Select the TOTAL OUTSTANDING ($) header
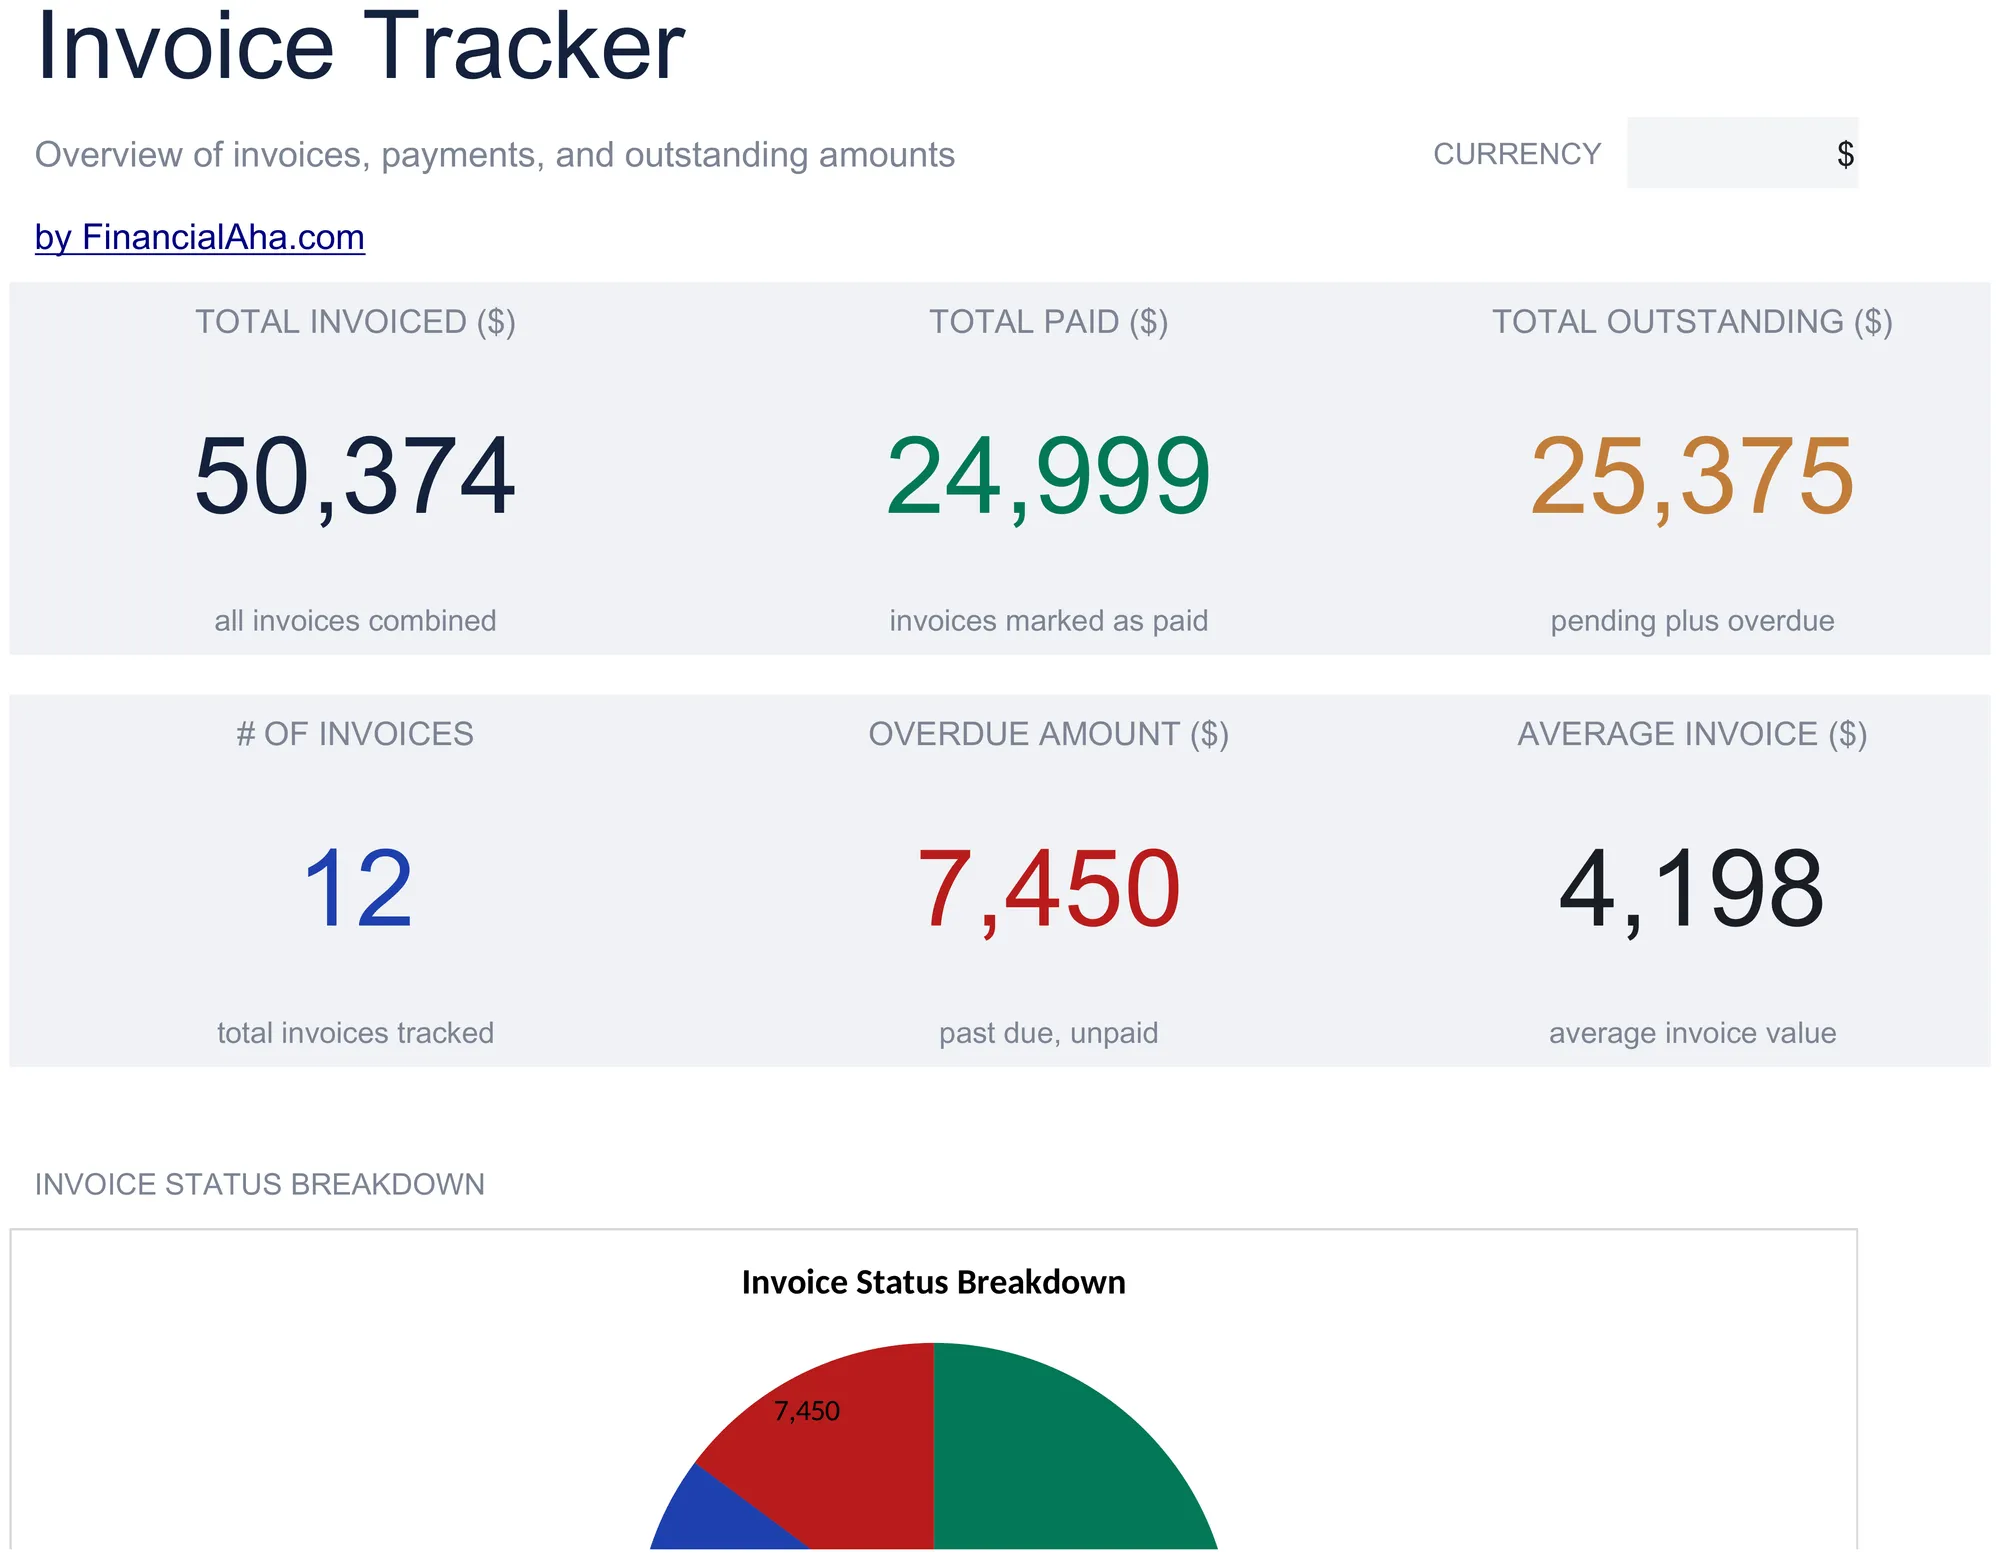Viewport: 2000px width, 1559px height. point(1692,322)
